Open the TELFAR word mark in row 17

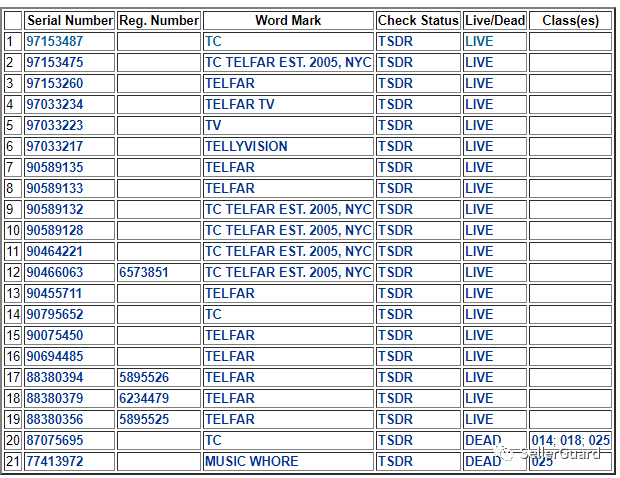230,377
